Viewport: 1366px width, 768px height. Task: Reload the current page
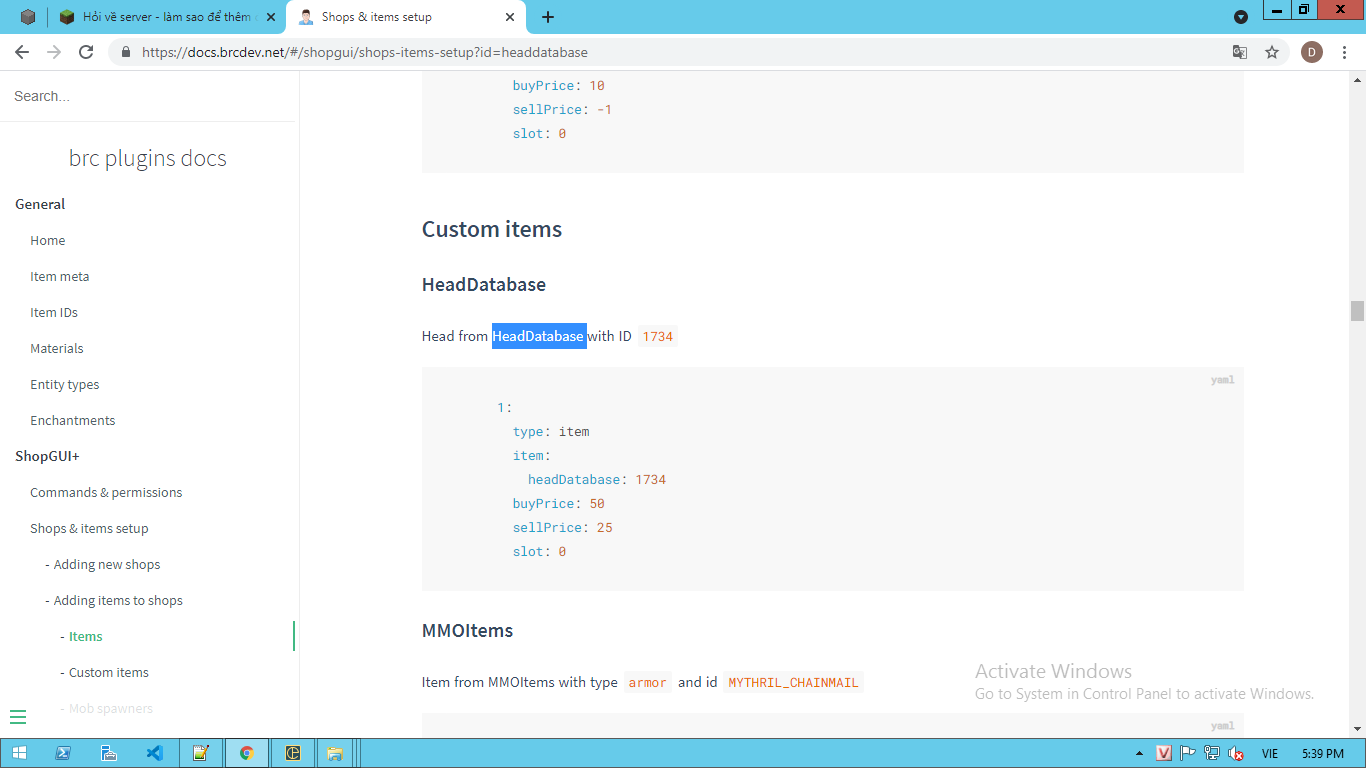pyautogui.click(x=86, y=52)
